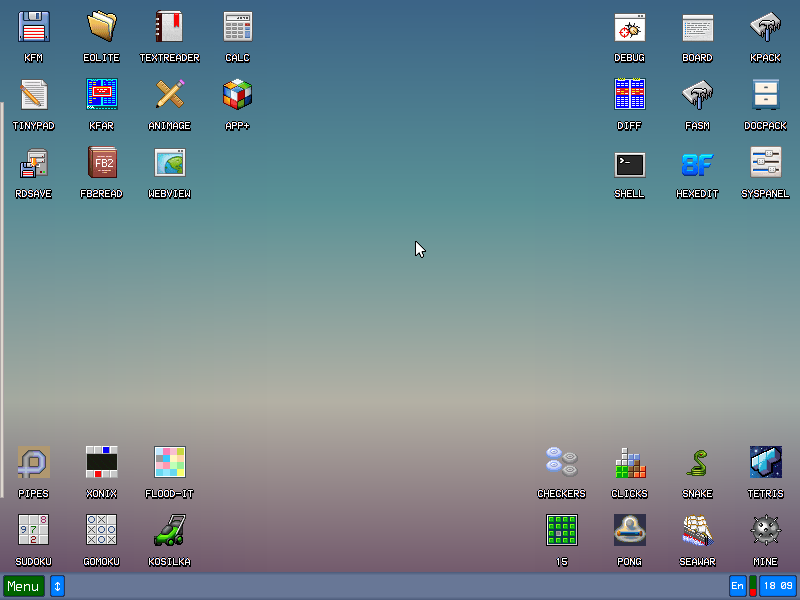The image size is (800, 600).
Task: Launch the Sudoku game icon
Action: (34, 531)
